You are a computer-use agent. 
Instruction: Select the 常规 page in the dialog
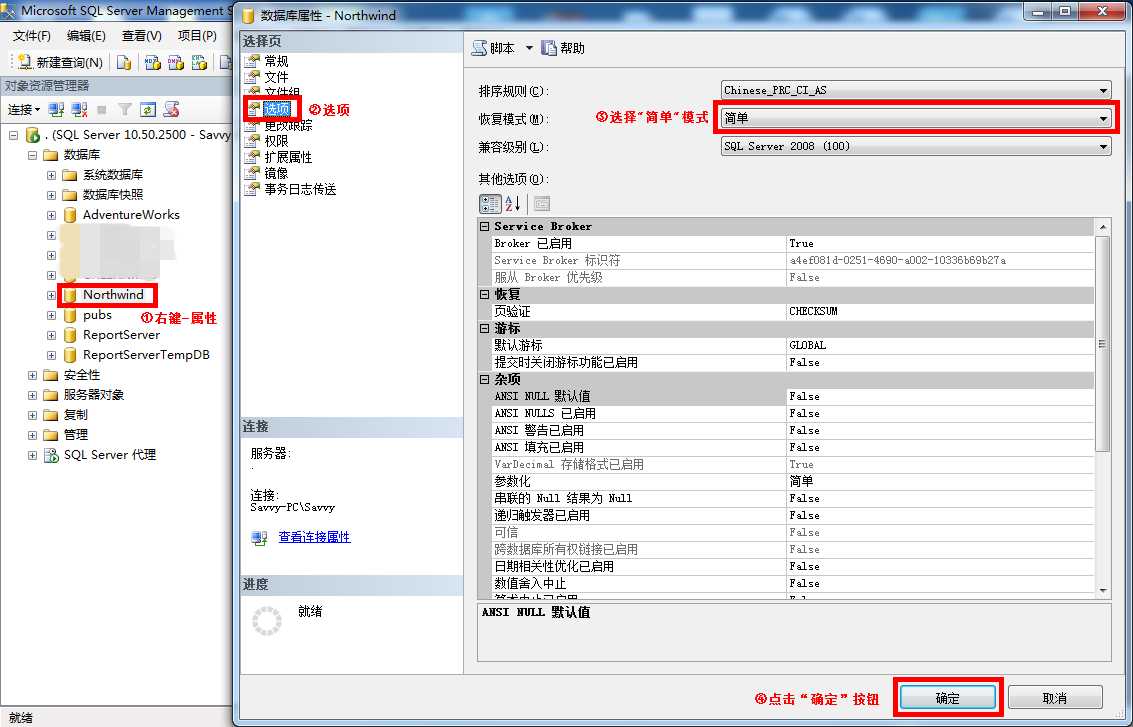(276, 61)
